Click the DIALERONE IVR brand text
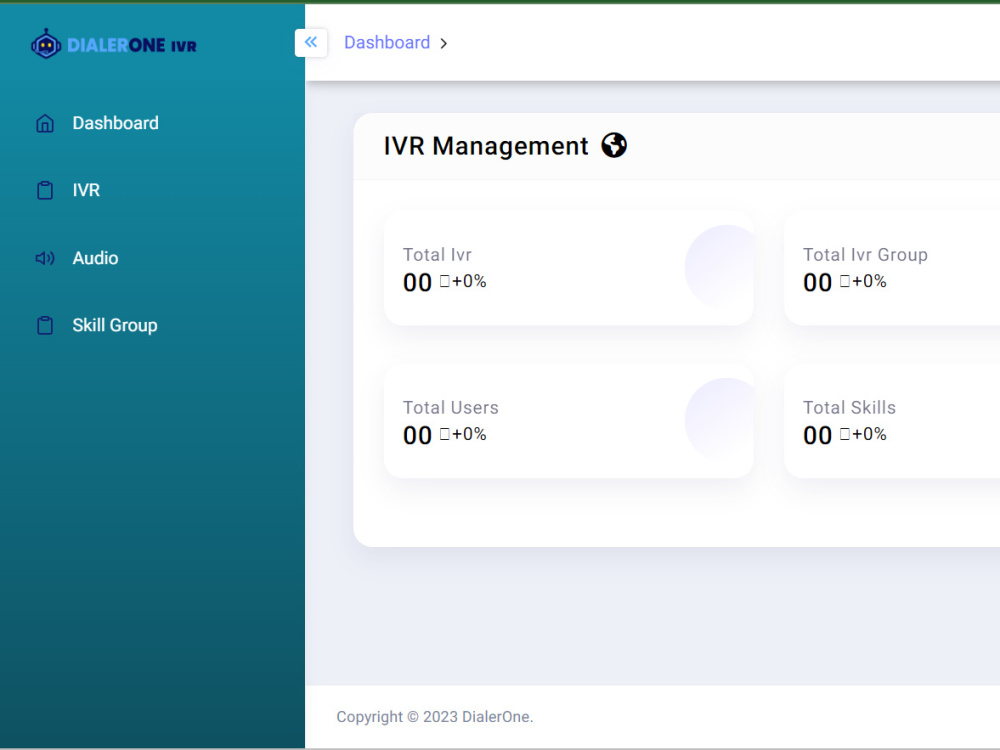Image resolution: width=1000 pixels, height=750 pixels. tap(132, 45)
